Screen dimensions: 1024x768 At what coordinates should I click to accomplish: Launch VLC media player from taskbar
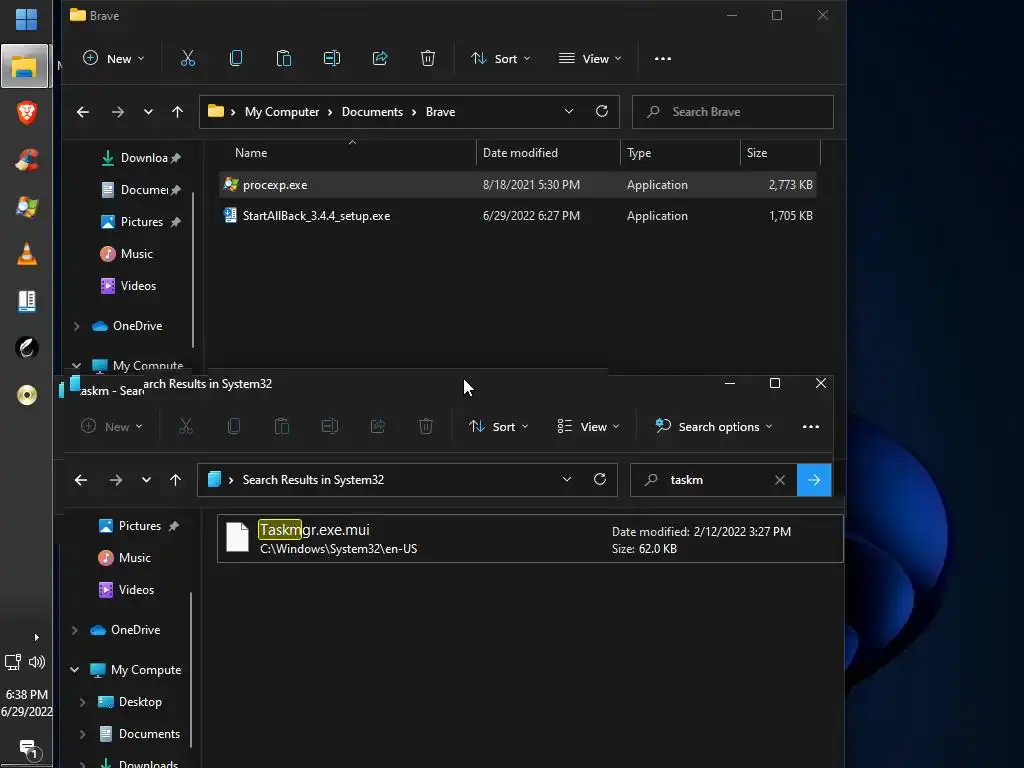26,253
